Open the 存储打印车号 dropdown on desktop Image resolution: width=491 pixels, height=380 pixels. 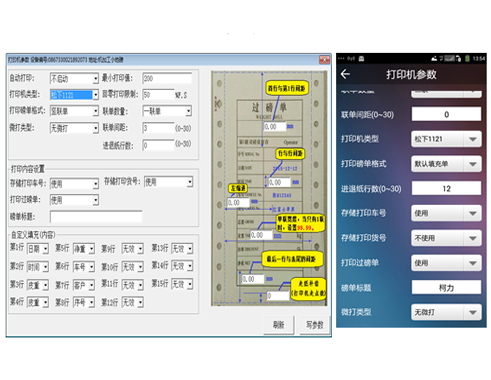coord(74,184)
